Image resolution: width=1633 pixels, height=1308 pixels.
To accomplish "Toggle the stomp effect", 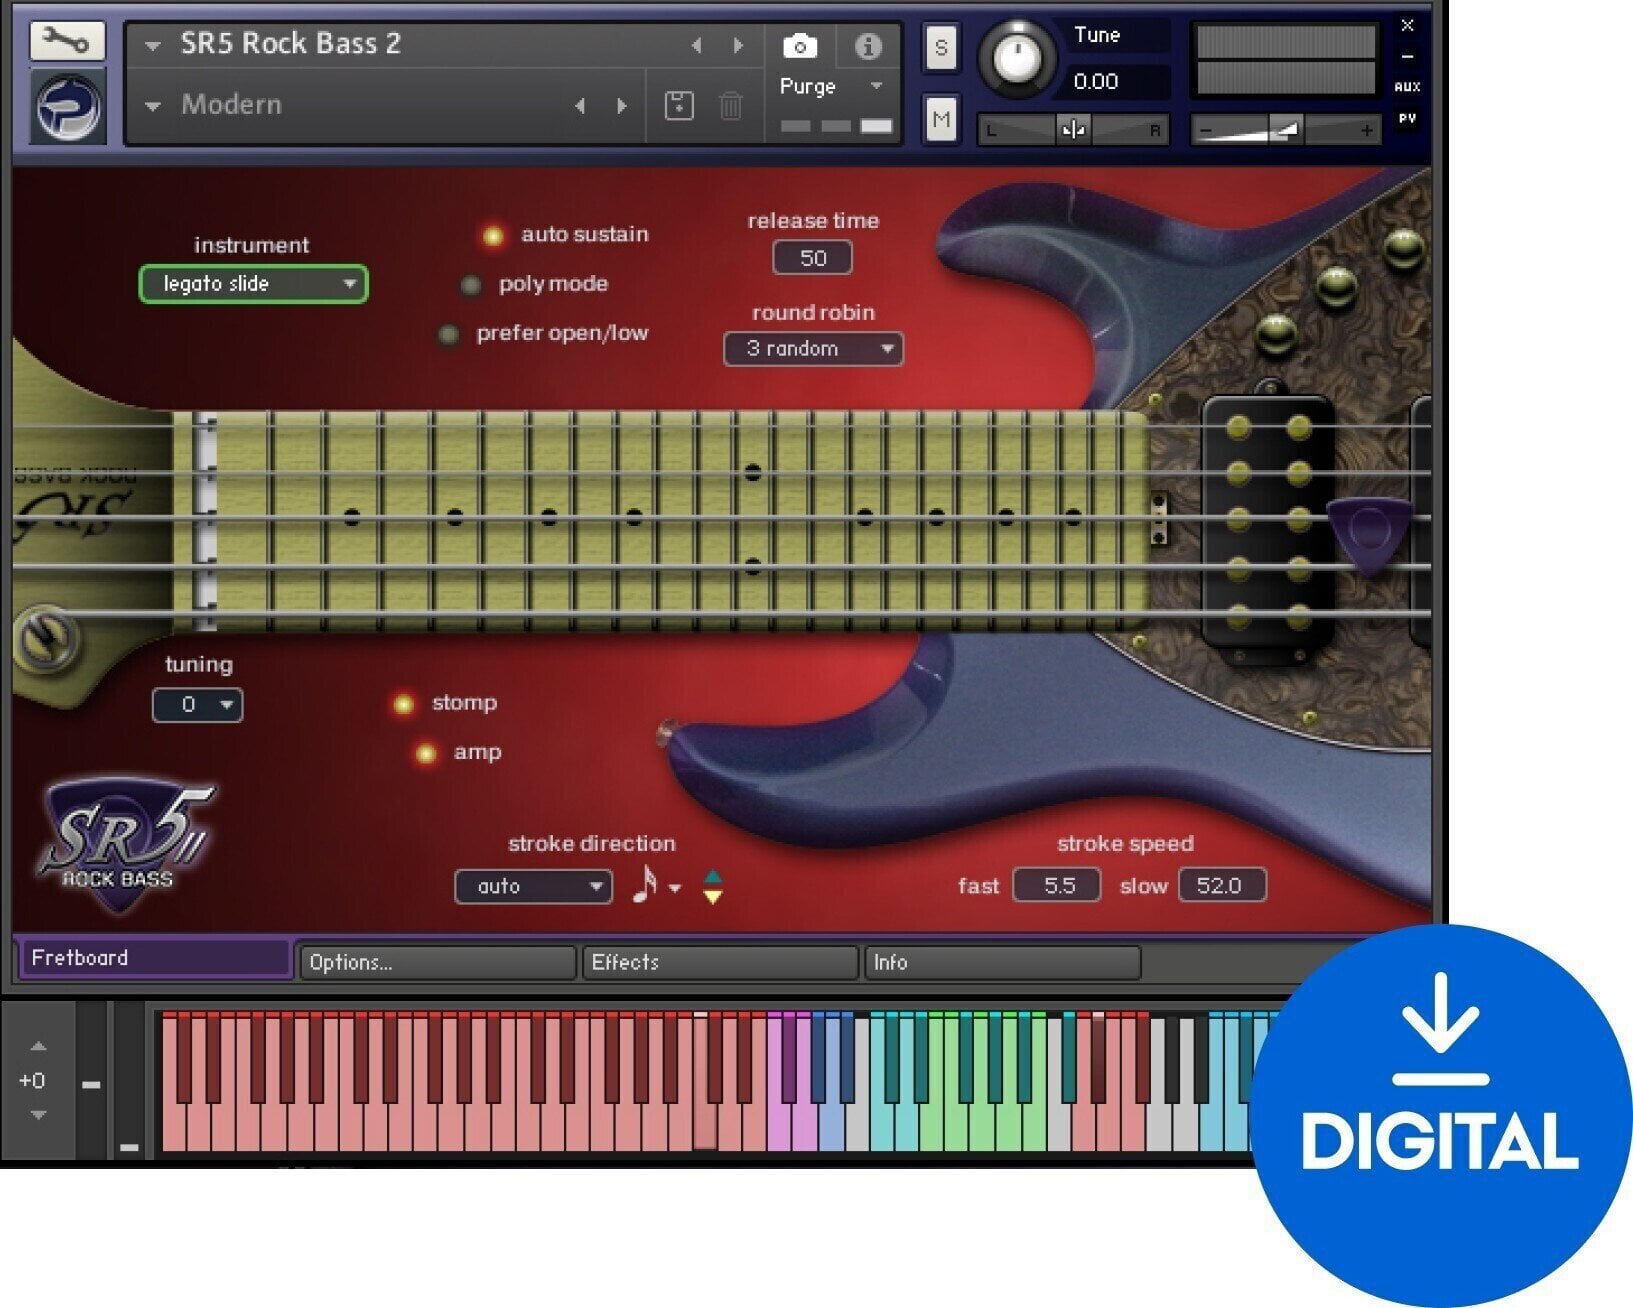I will (404, 704).
